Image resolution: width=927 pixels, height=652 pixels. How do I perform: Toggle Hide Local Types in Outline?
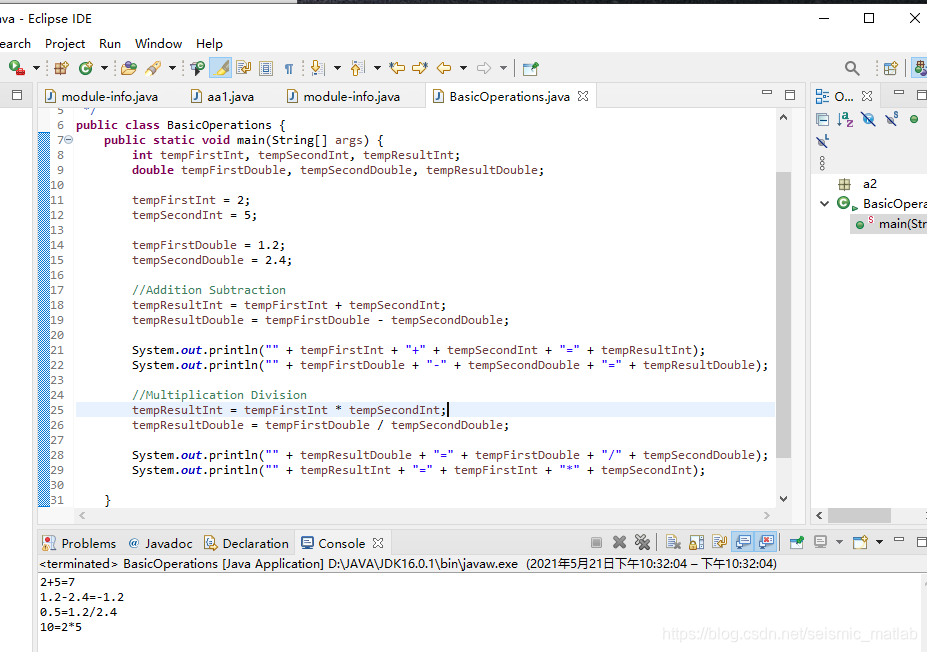click(x=822, y=141)
